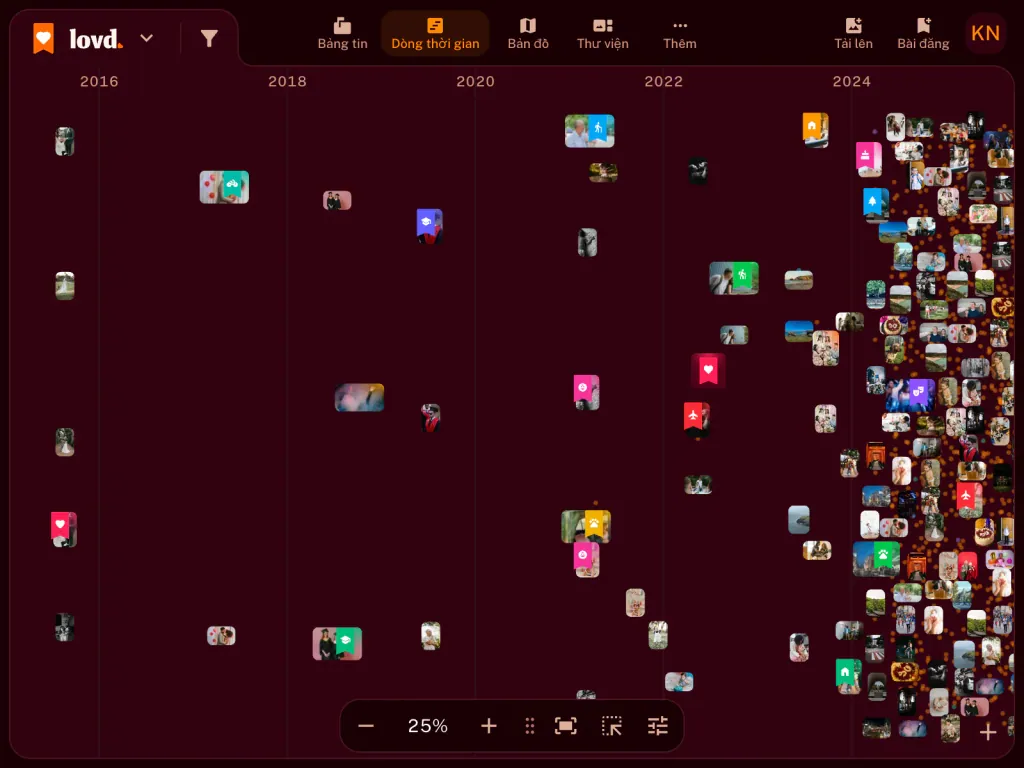Screen dimensions: 1024x768
Task: Open the photo with blue walking-person badge
Action: [590, 131]
